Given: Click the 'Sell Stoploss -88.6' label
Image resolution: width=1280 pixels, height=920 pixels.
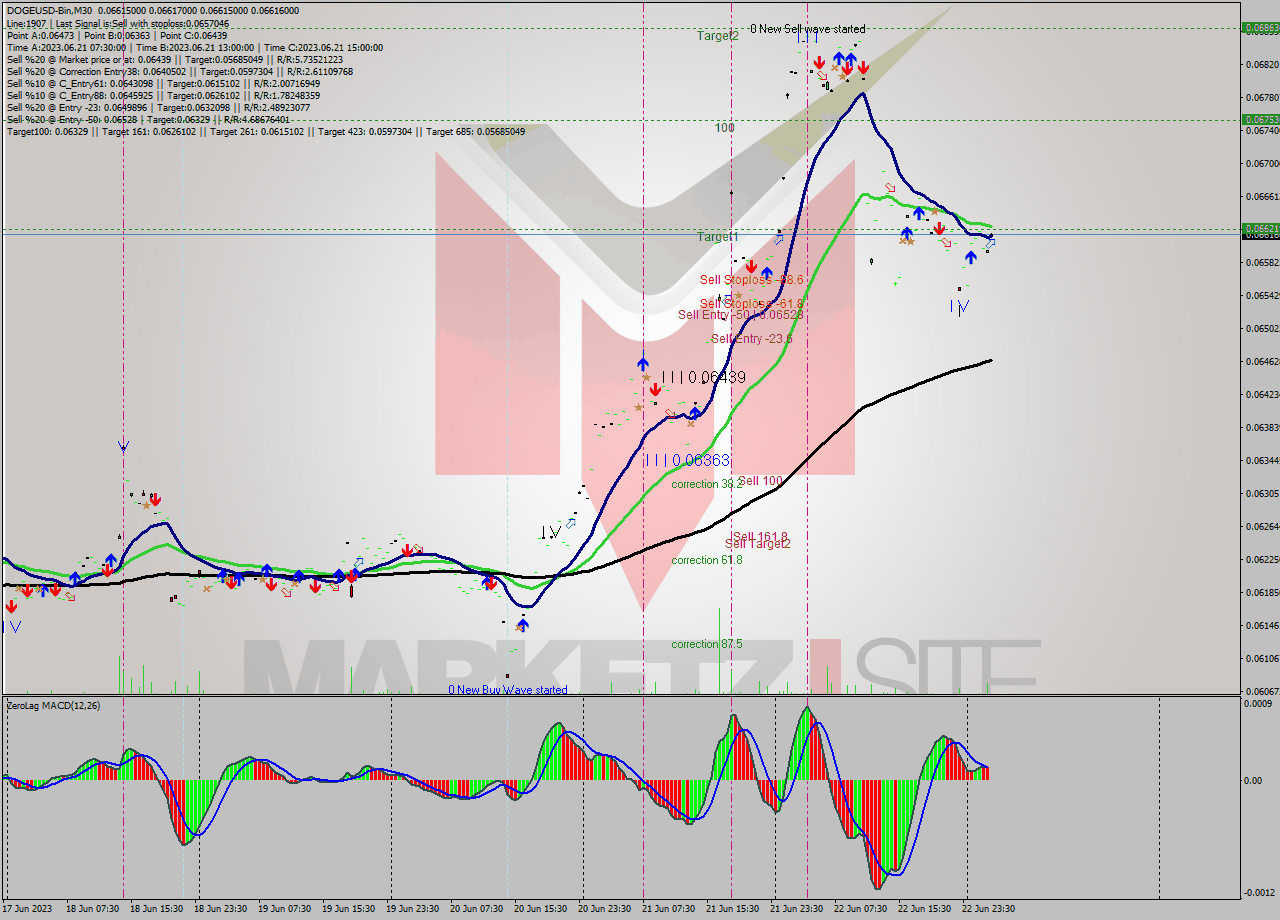Looking at the screenshot, I should click(751, 281).
